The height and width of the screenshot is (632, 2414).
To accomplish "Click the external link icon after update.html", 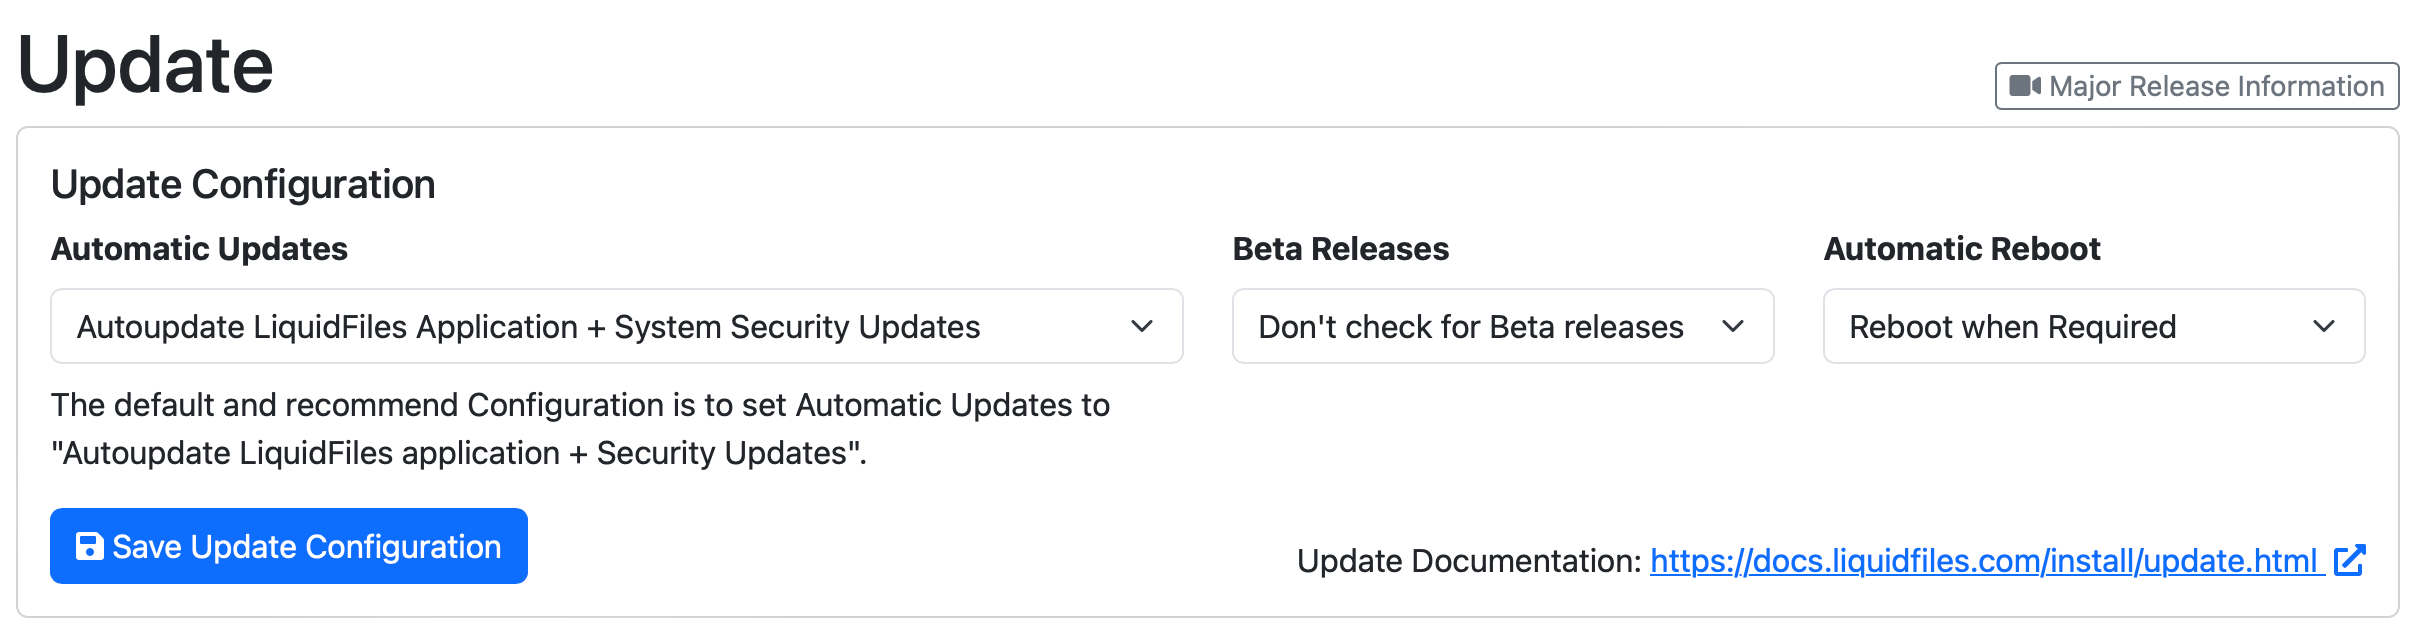I will pyautogui.click(x=2350, y=561).
